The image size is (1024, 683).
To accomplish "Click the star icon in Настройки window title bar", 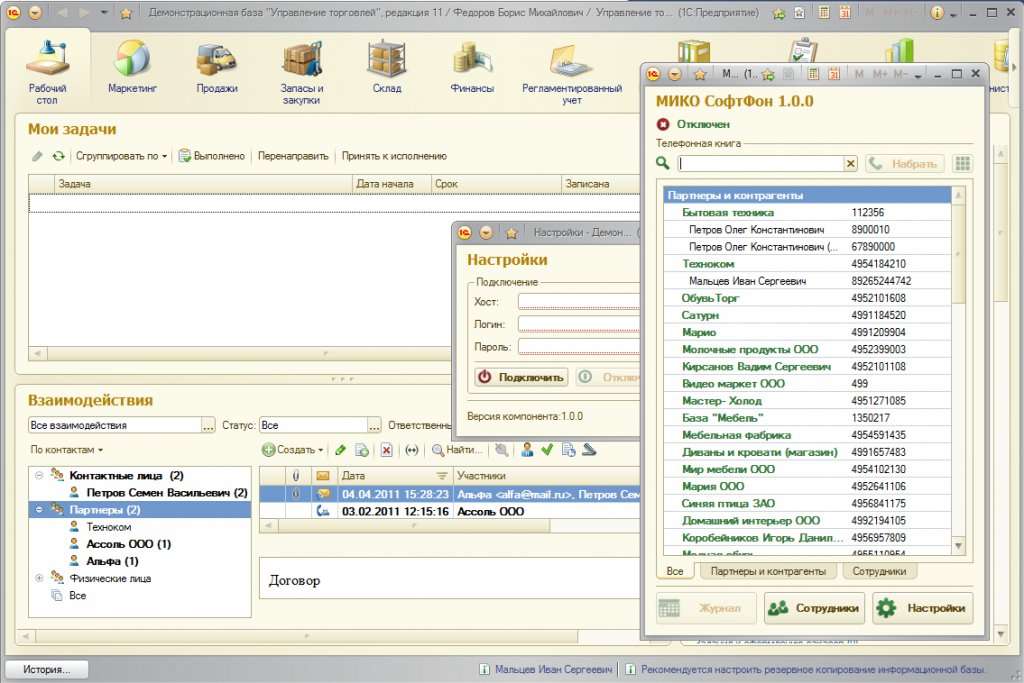I will tap(511, 232).
